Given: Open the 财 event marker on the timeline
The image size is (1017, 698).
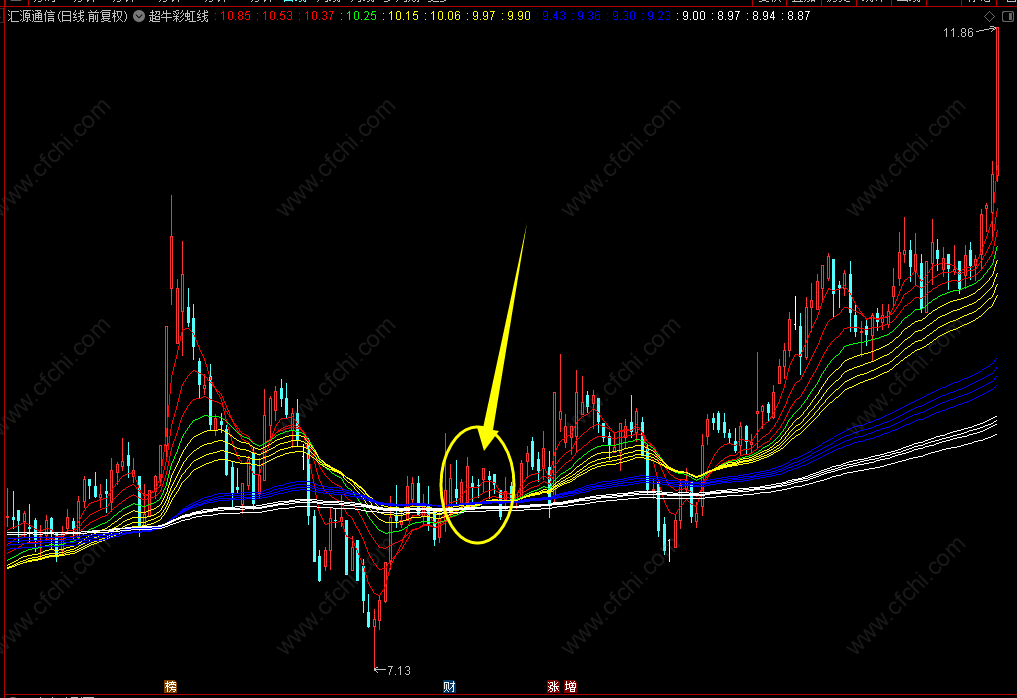Looking at the screenshot, I should [x=449, y=686].
